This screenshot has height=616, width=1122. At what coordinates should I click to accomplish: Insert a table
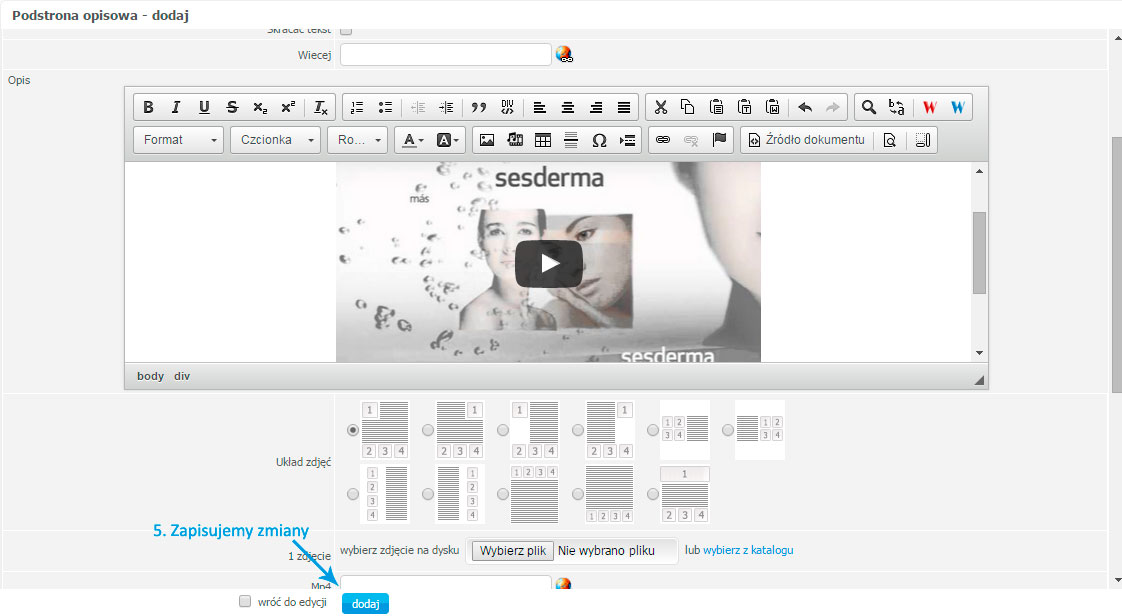click(543, 140)
